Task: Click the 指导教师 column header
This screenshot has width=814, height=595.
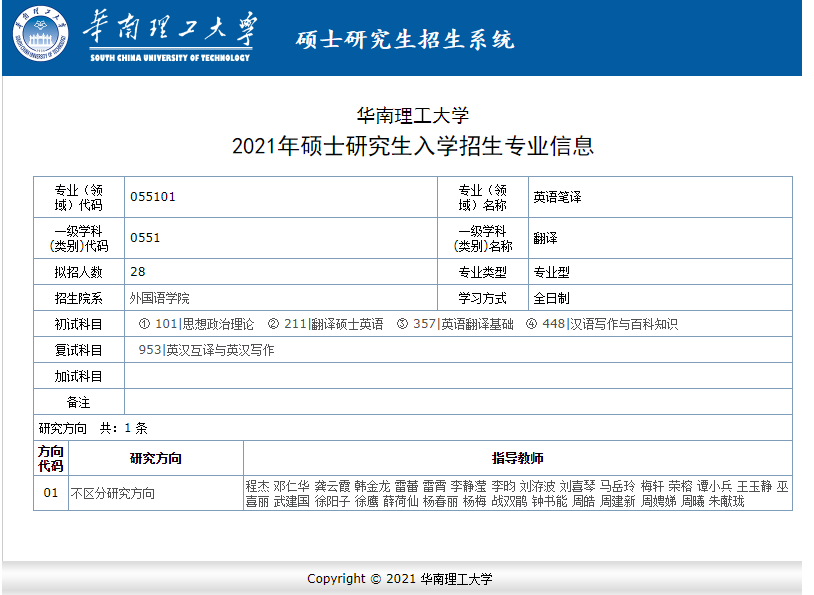Action: 518,458
